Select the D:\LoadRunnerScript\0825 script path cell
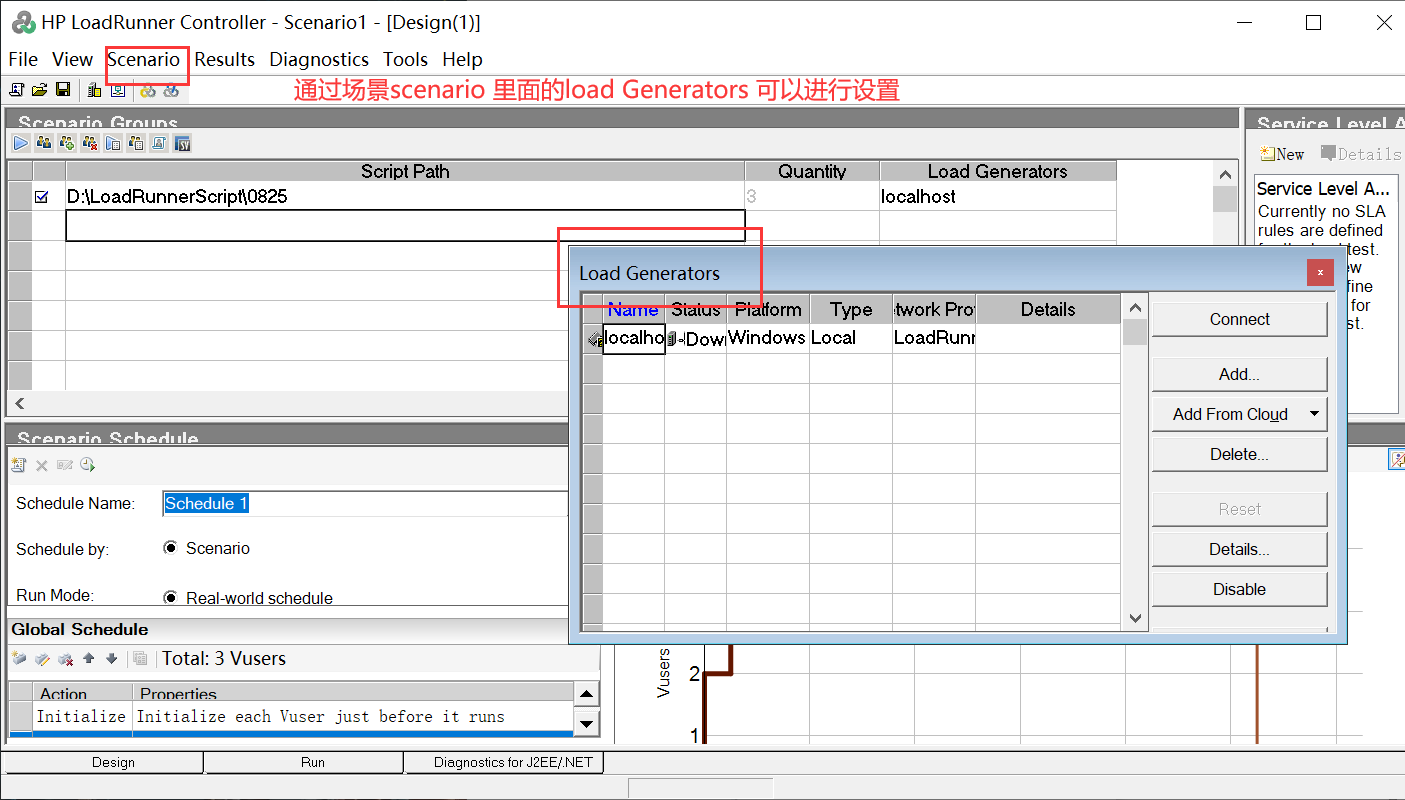The height and width of the screenshot is (800, 1405). point(405,197)
